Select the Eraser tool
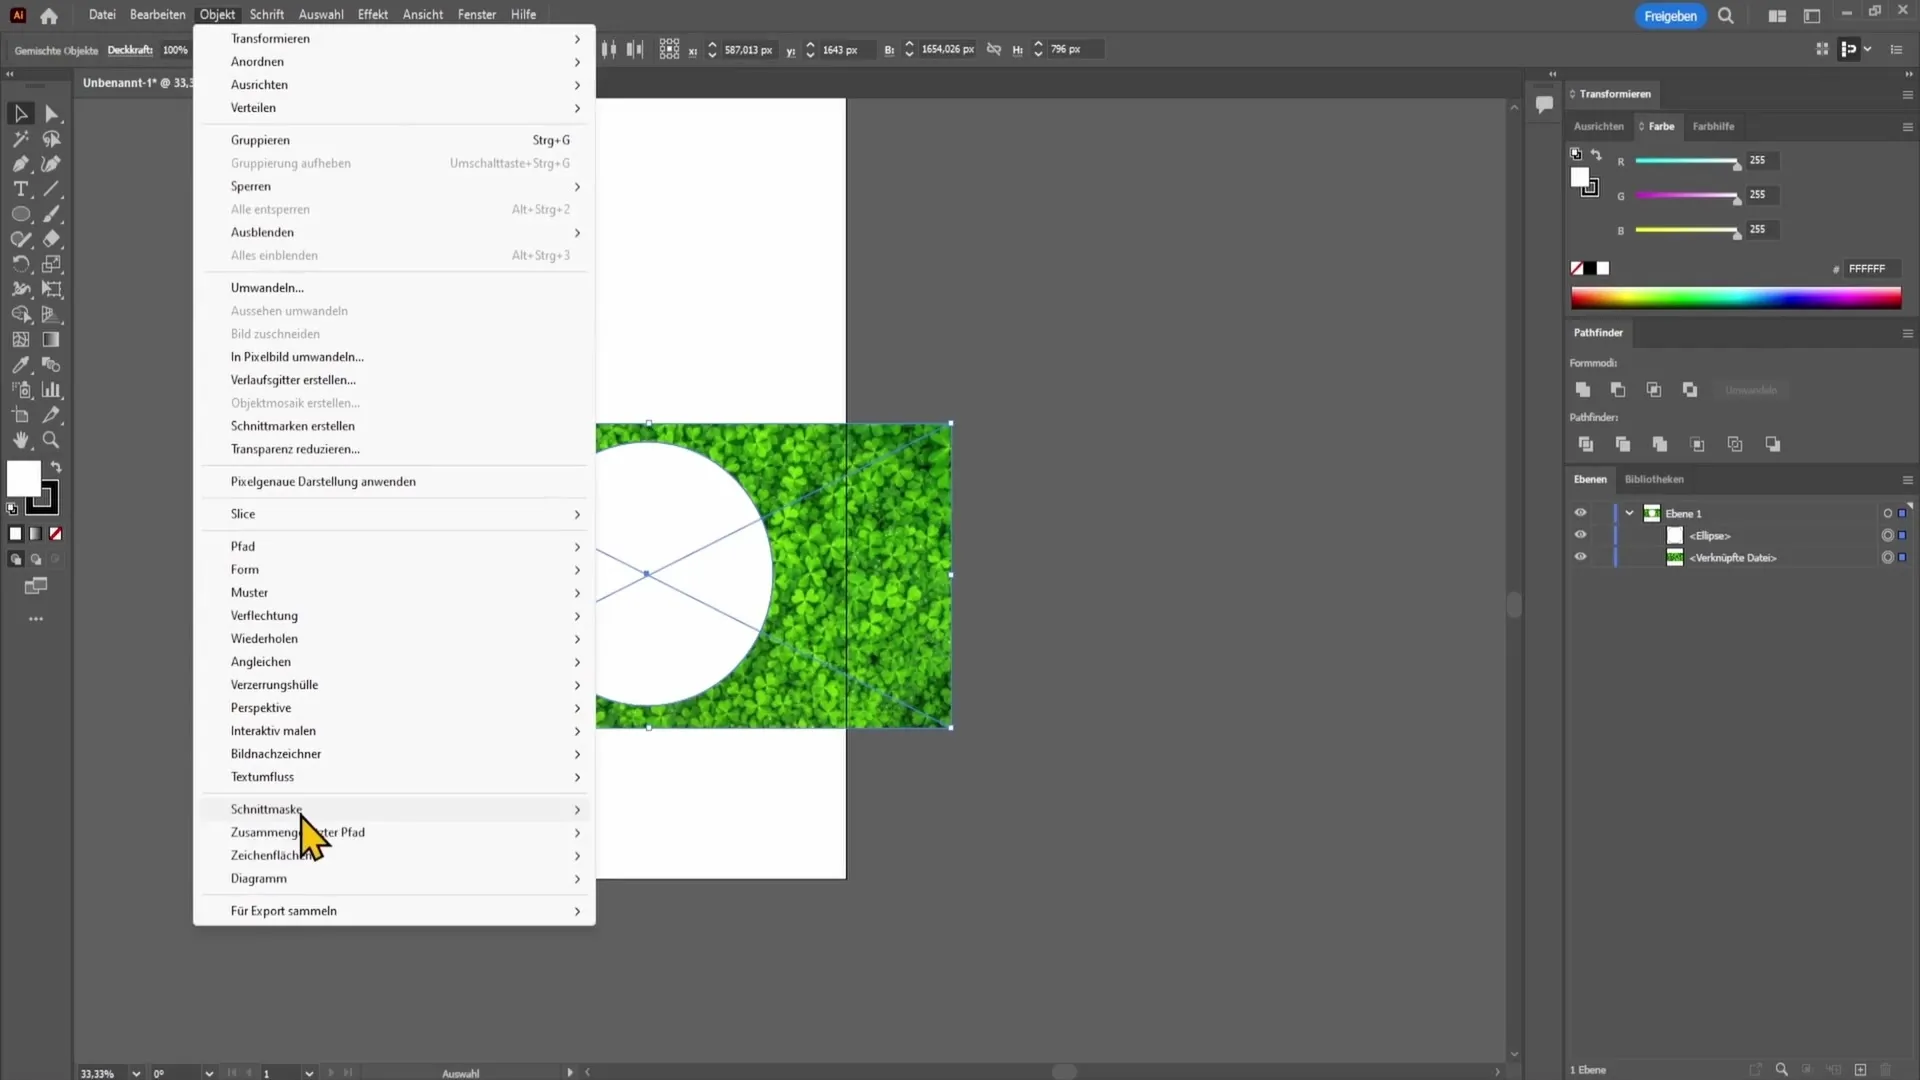Screen dimensions: 1920x1080 click(52, 239)
